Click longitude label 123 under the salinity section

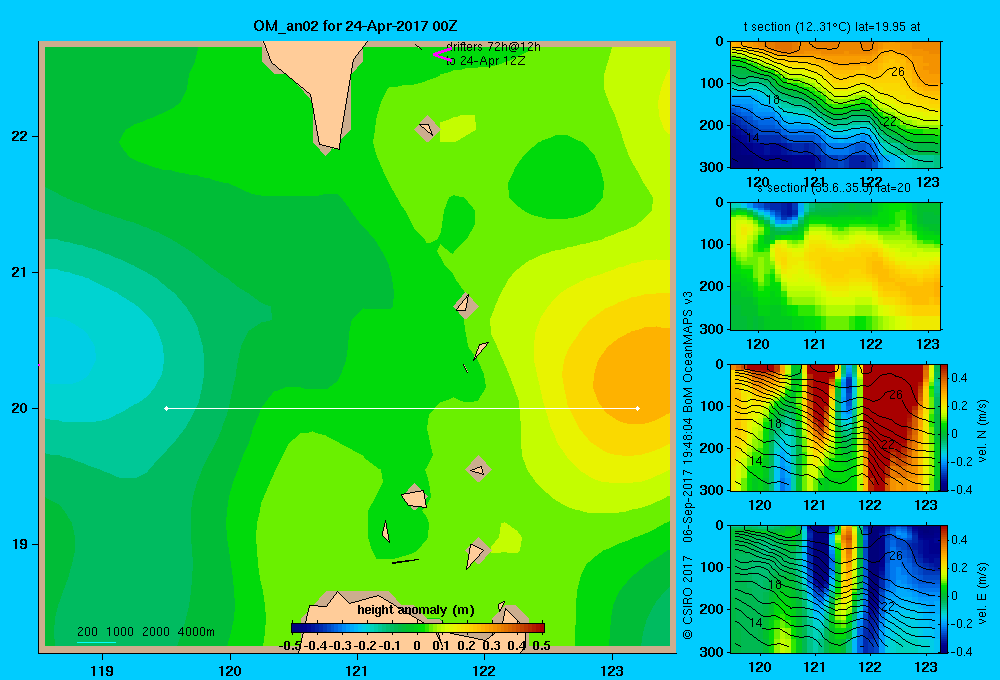click(927, 344)
